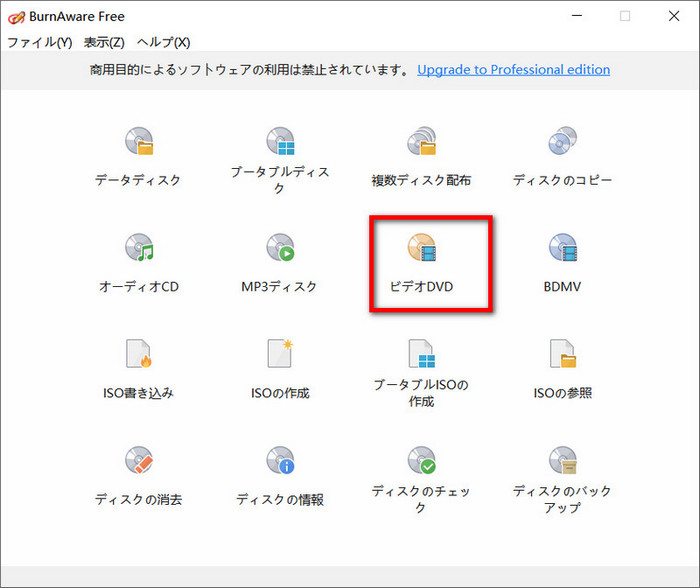
Task: Click the ISOの参照 text label
Action: [x=563, y=393]
